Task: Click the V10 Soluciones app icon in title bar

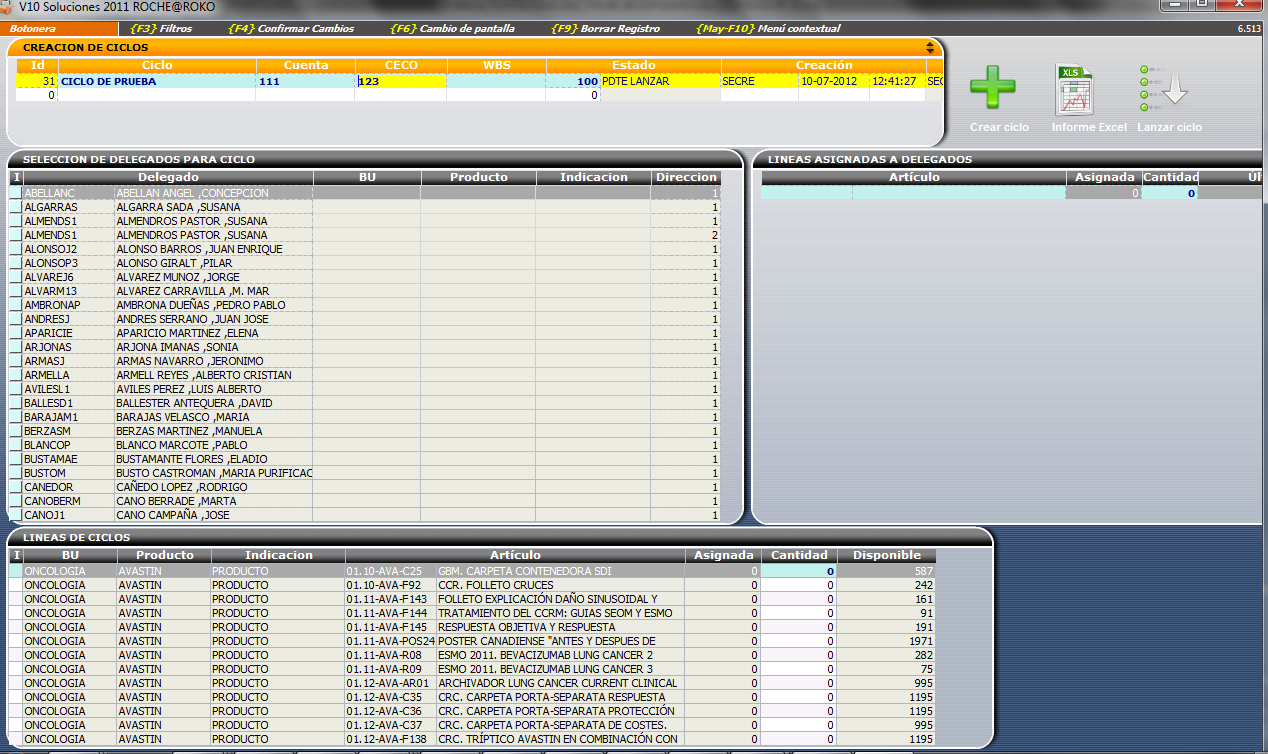Action: tap(8, 6)
